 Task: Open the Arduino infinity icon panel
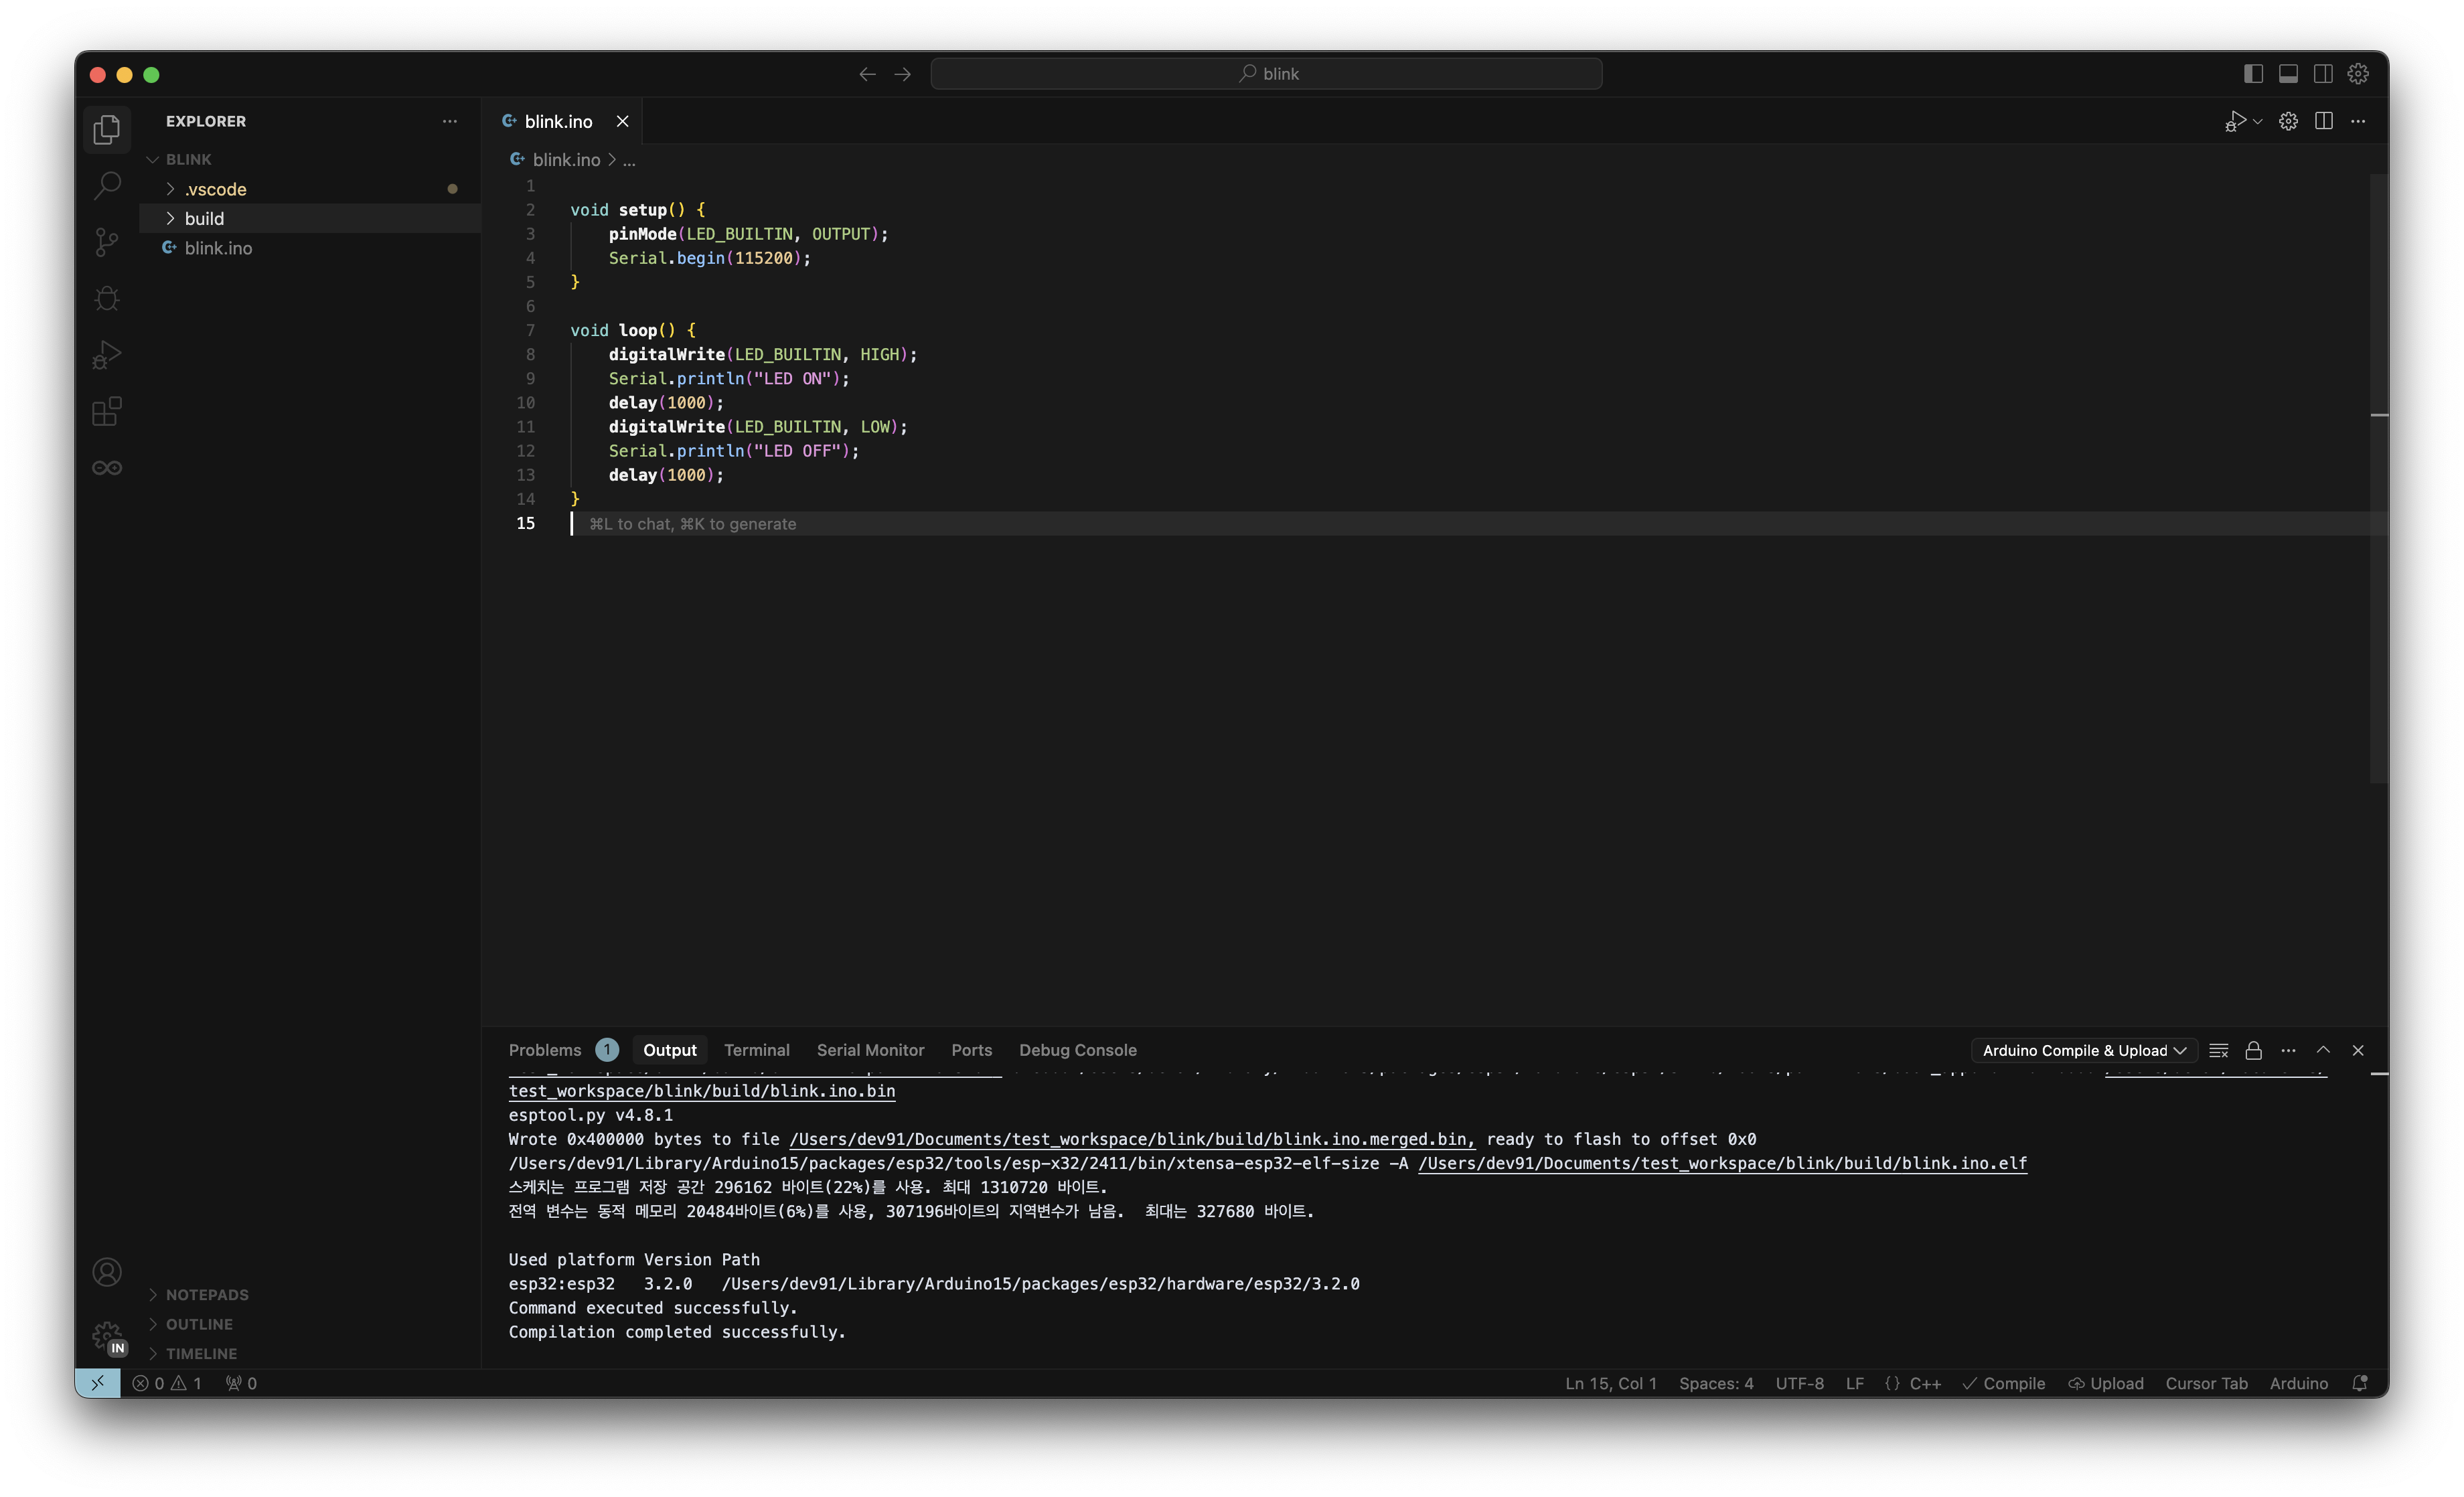[107, 468]
